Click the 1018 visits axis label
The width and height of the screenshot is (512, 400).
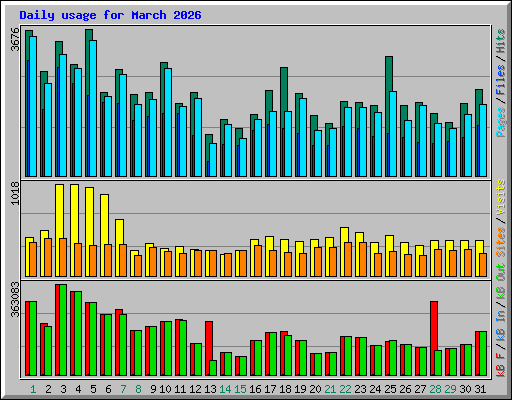(x=15, y=193)
